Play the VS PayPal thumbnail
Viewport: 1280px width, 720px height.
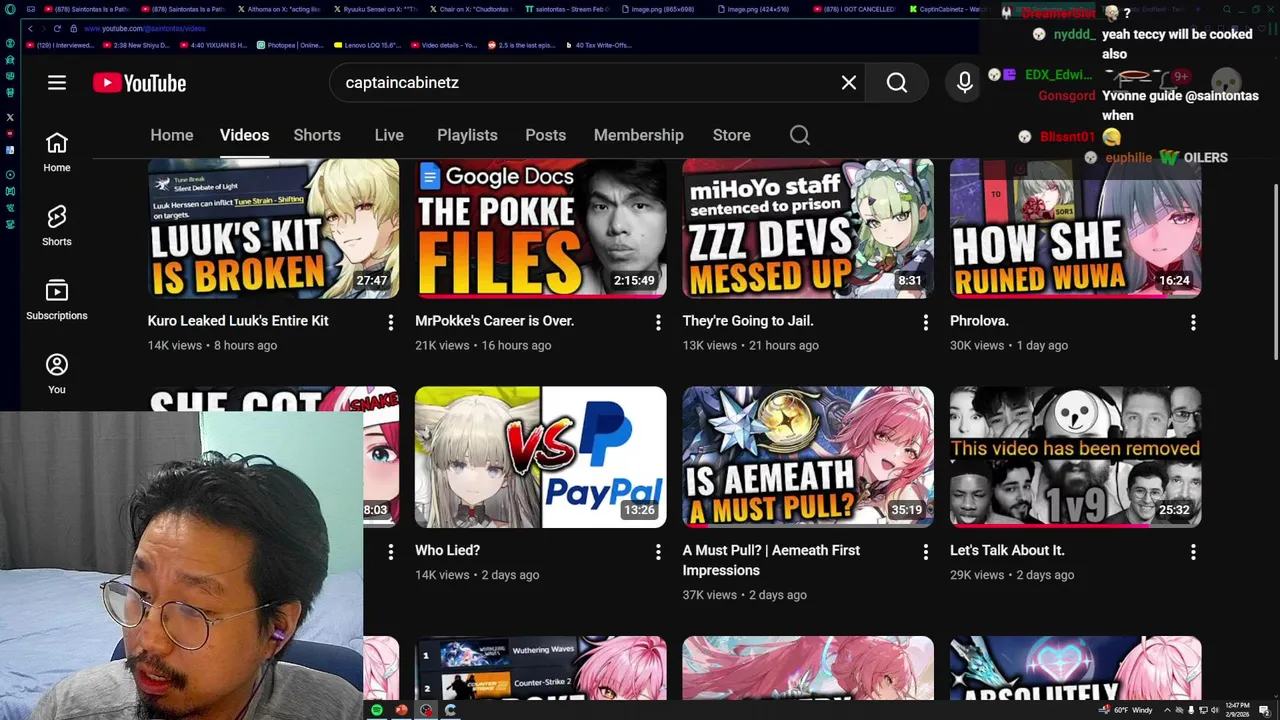coord(540,457)
